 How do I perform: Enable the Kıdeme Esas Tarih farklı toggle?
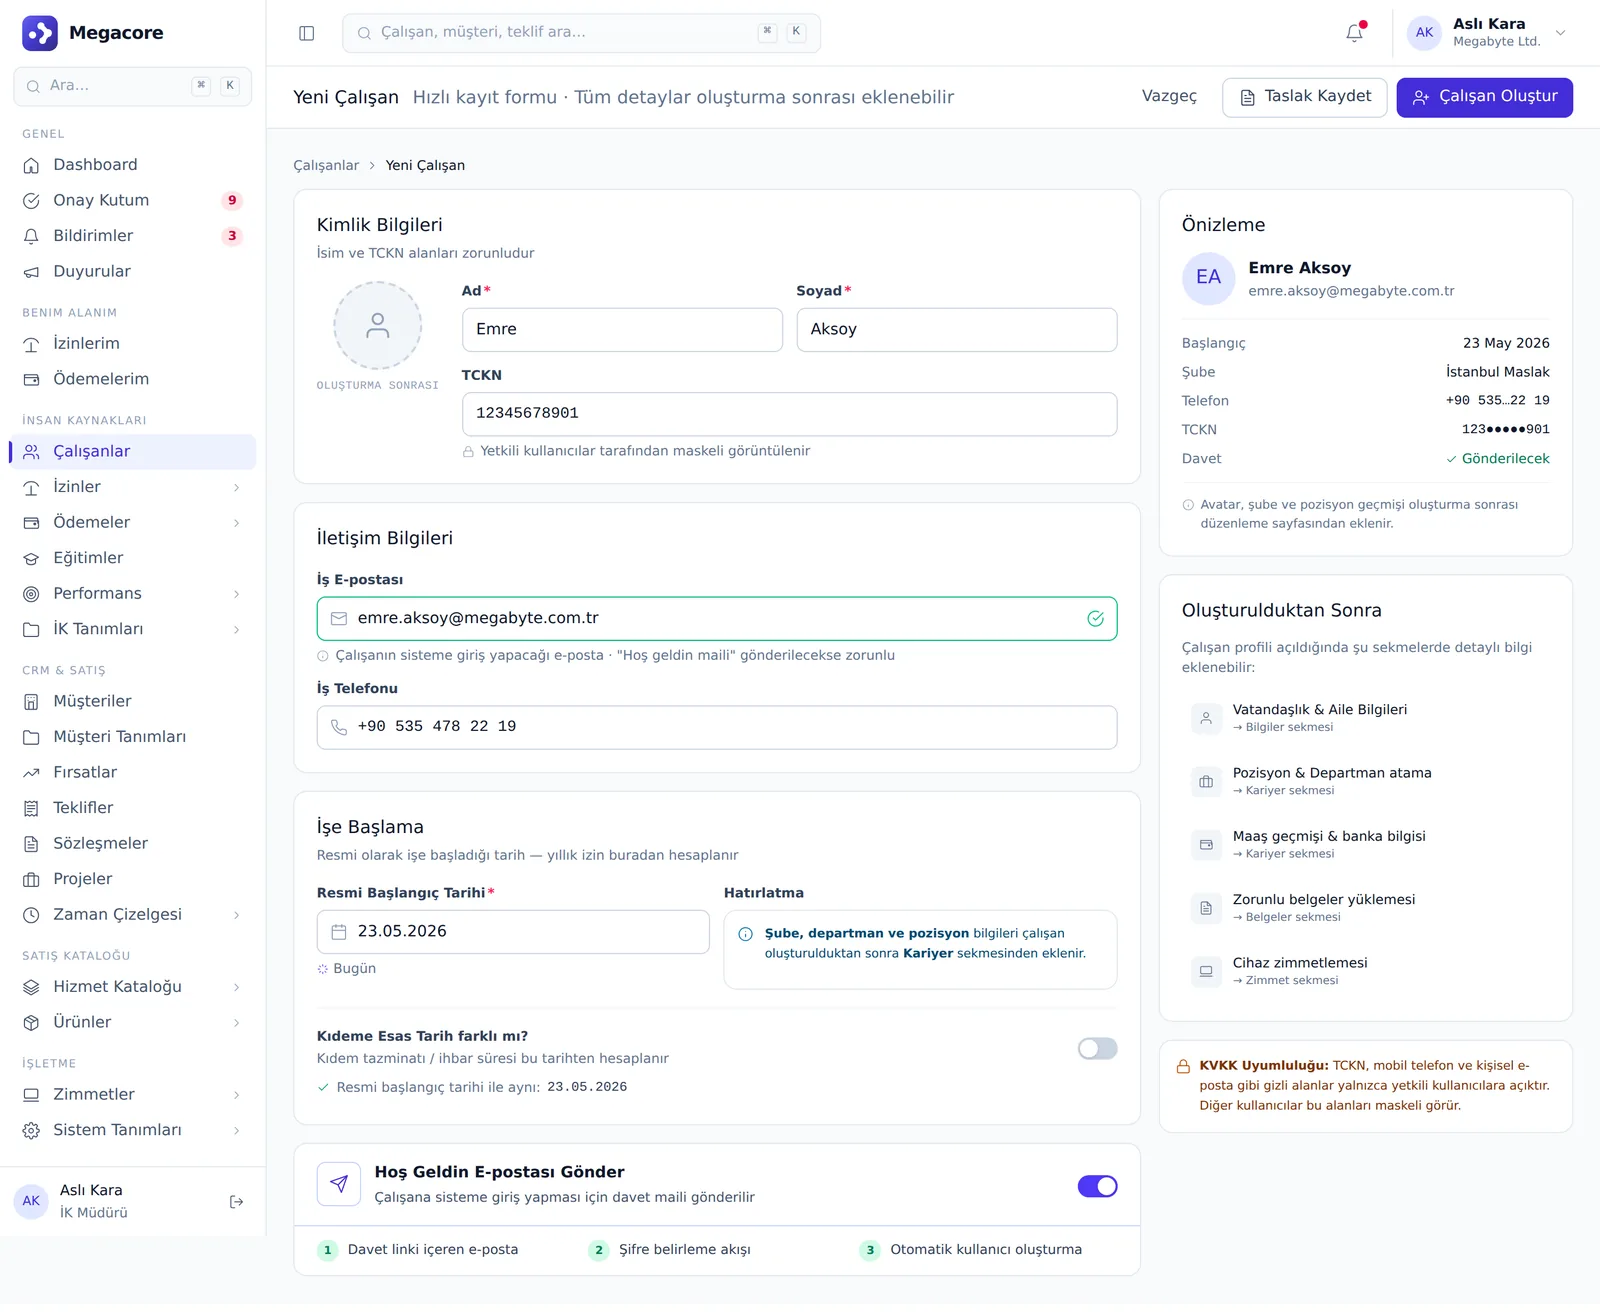[1097, 1049]
